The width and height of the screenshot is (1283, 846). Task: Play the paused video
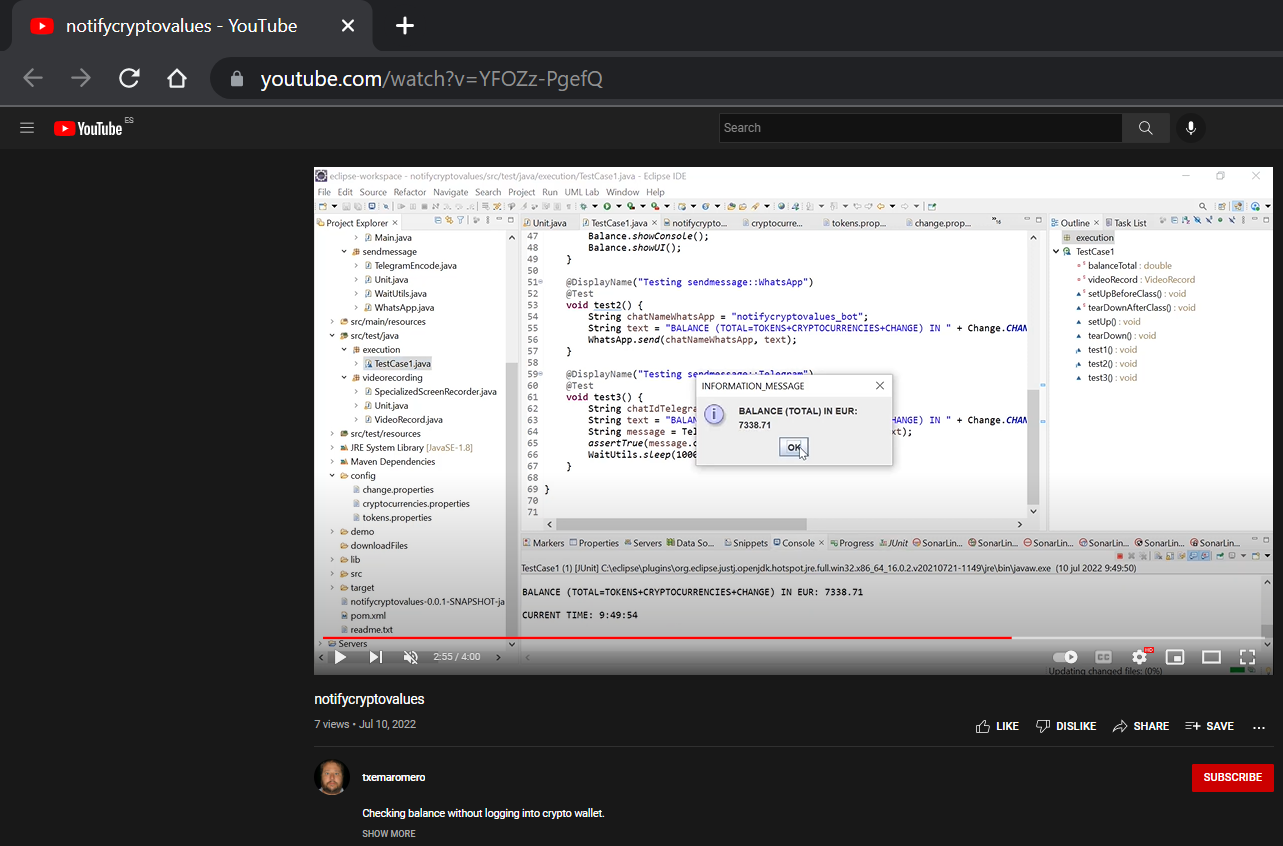pyautogui.click(x=340, y=657)
